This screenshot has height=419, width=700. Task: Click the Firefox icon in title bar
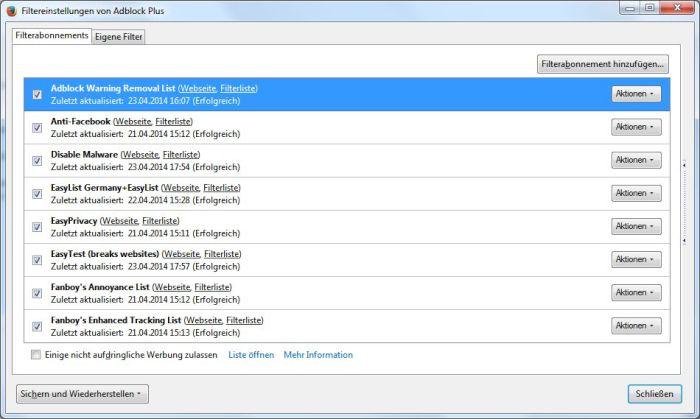click(11, 11)
